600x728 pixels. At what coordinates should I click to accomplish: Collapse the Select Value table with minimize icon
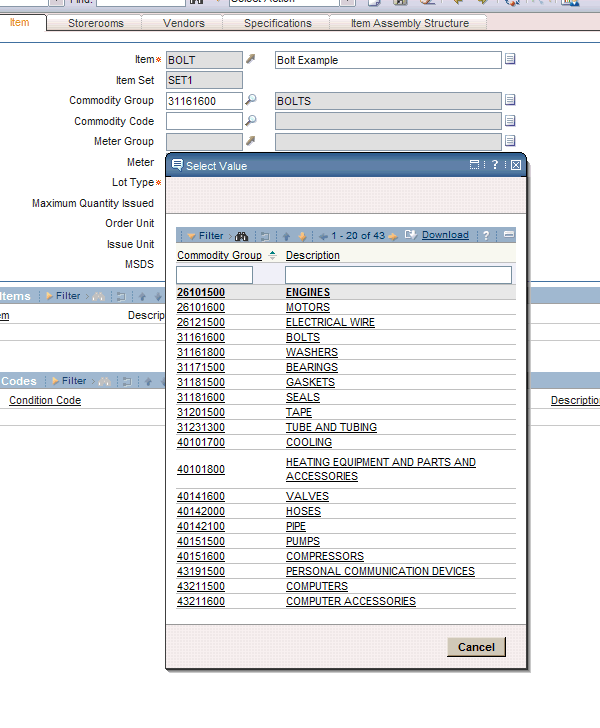[509, 235]
